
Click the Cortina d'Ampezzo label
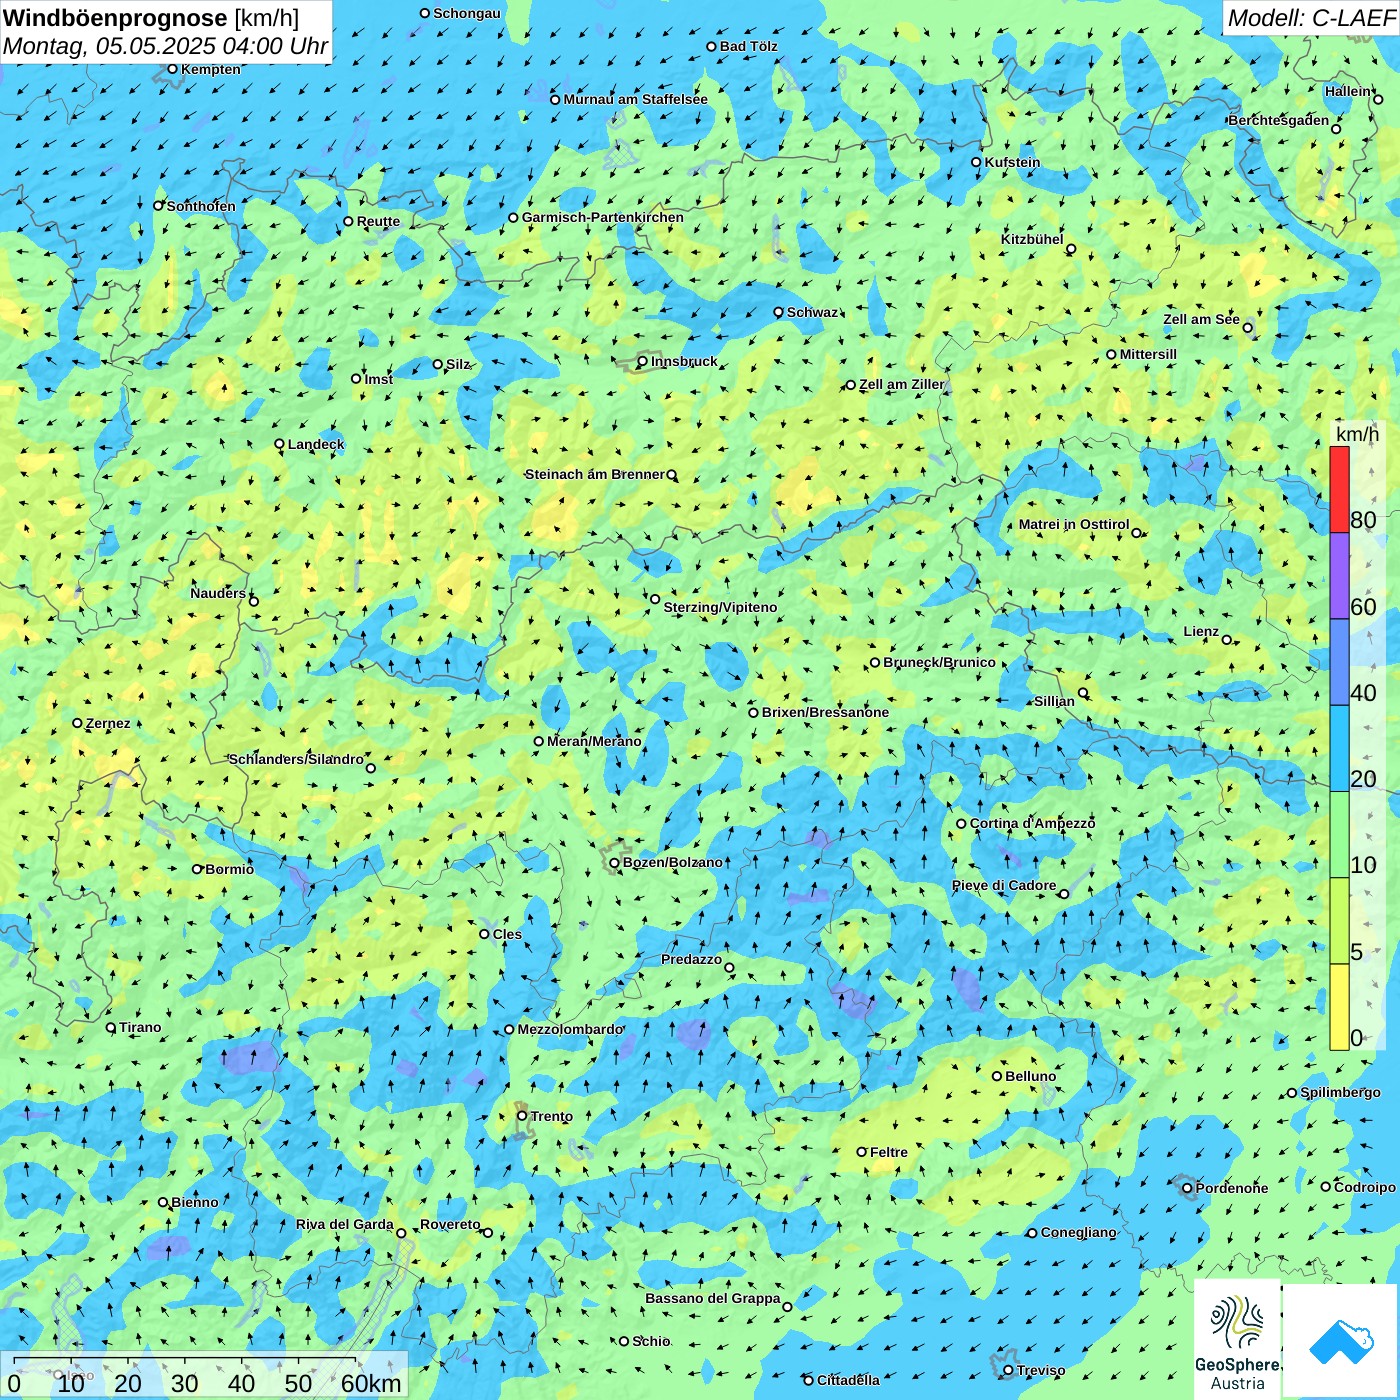(x=1032, y=823)
